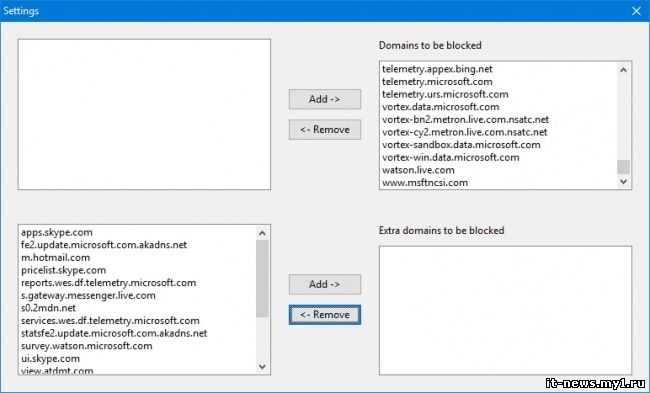The width and height of the screenshot is (650, 393).
Task: Select vortex.data.microsoft.com entry
Action: (x=440, y=107)
